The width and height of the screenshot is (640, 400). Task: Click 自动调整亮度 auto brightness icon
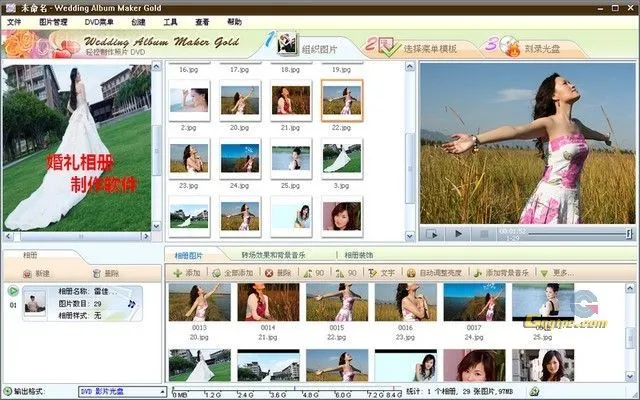pyautogui.click(x=411, y=273)
